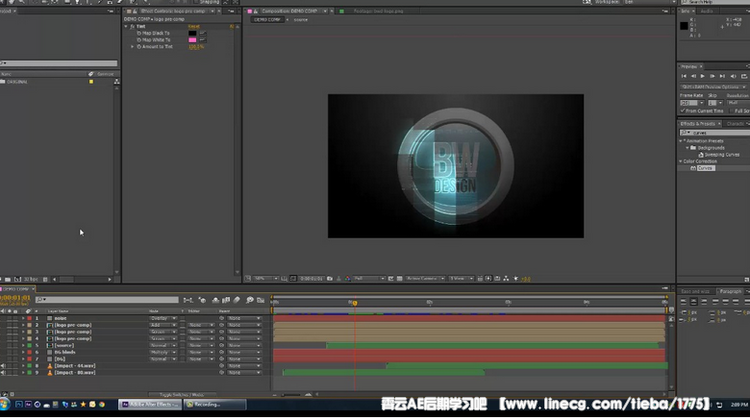Image resolution: width=750 pixels, height=420 pixels.
Task: Collapse the Color Correction category
Action: coord(682,161)
